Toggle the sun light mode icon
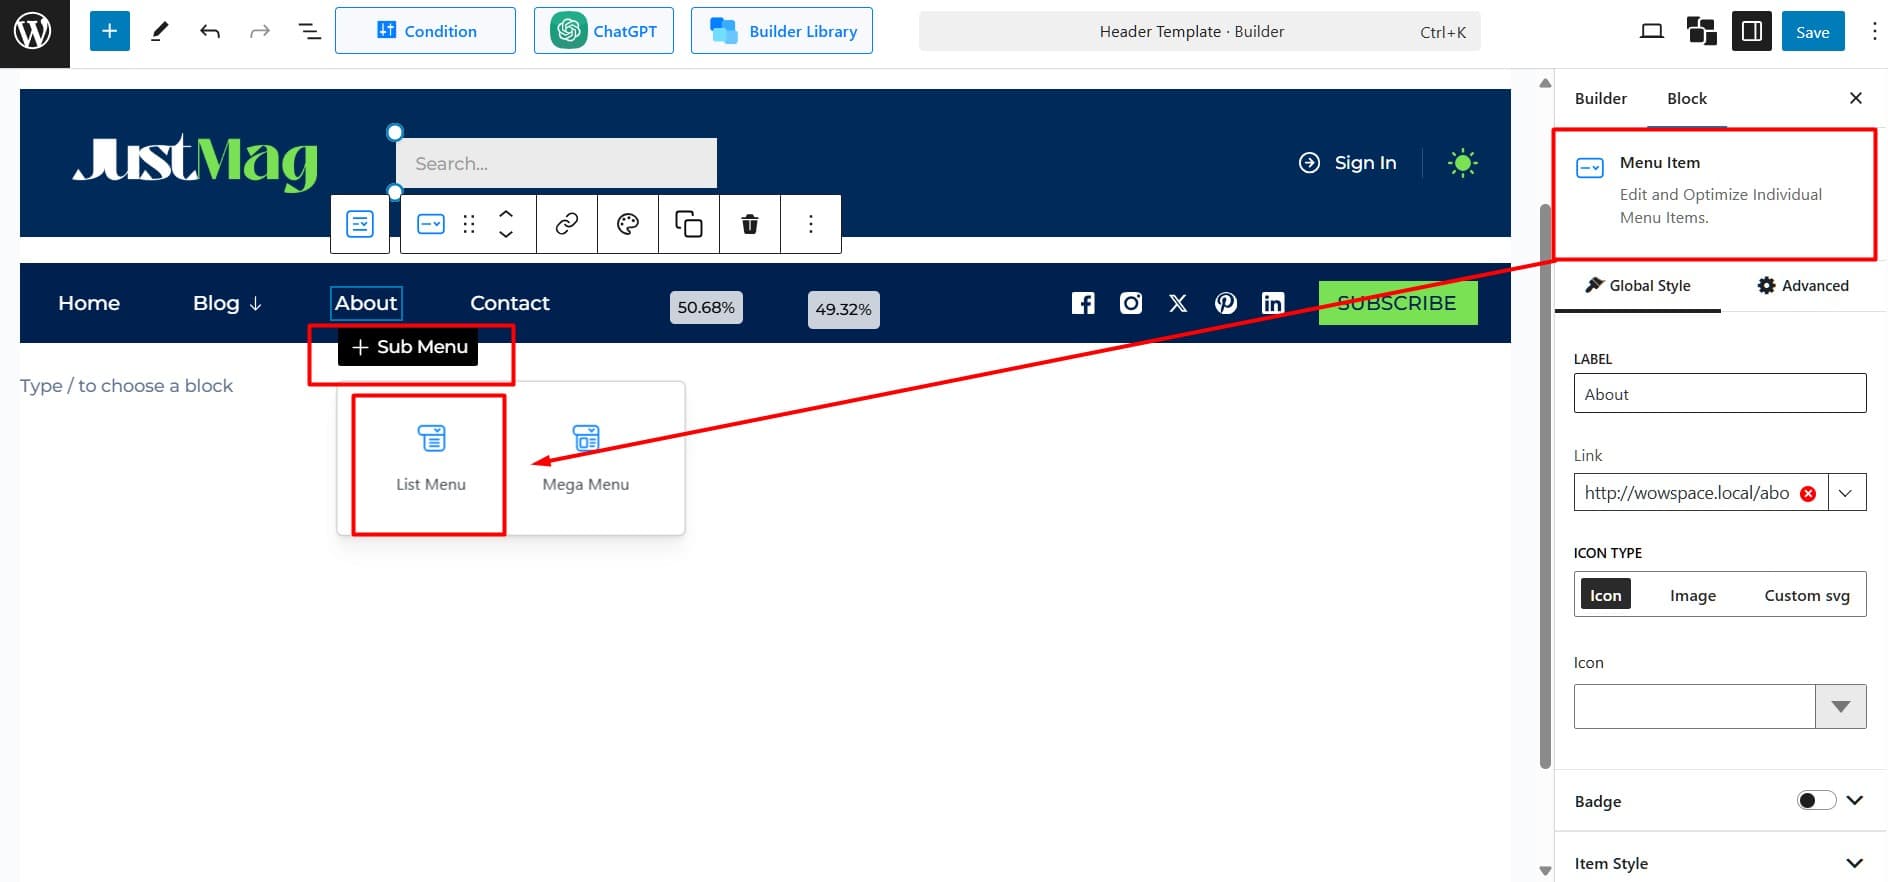Viewport: 1888px width, 882px height. [x=1463, y=163]
